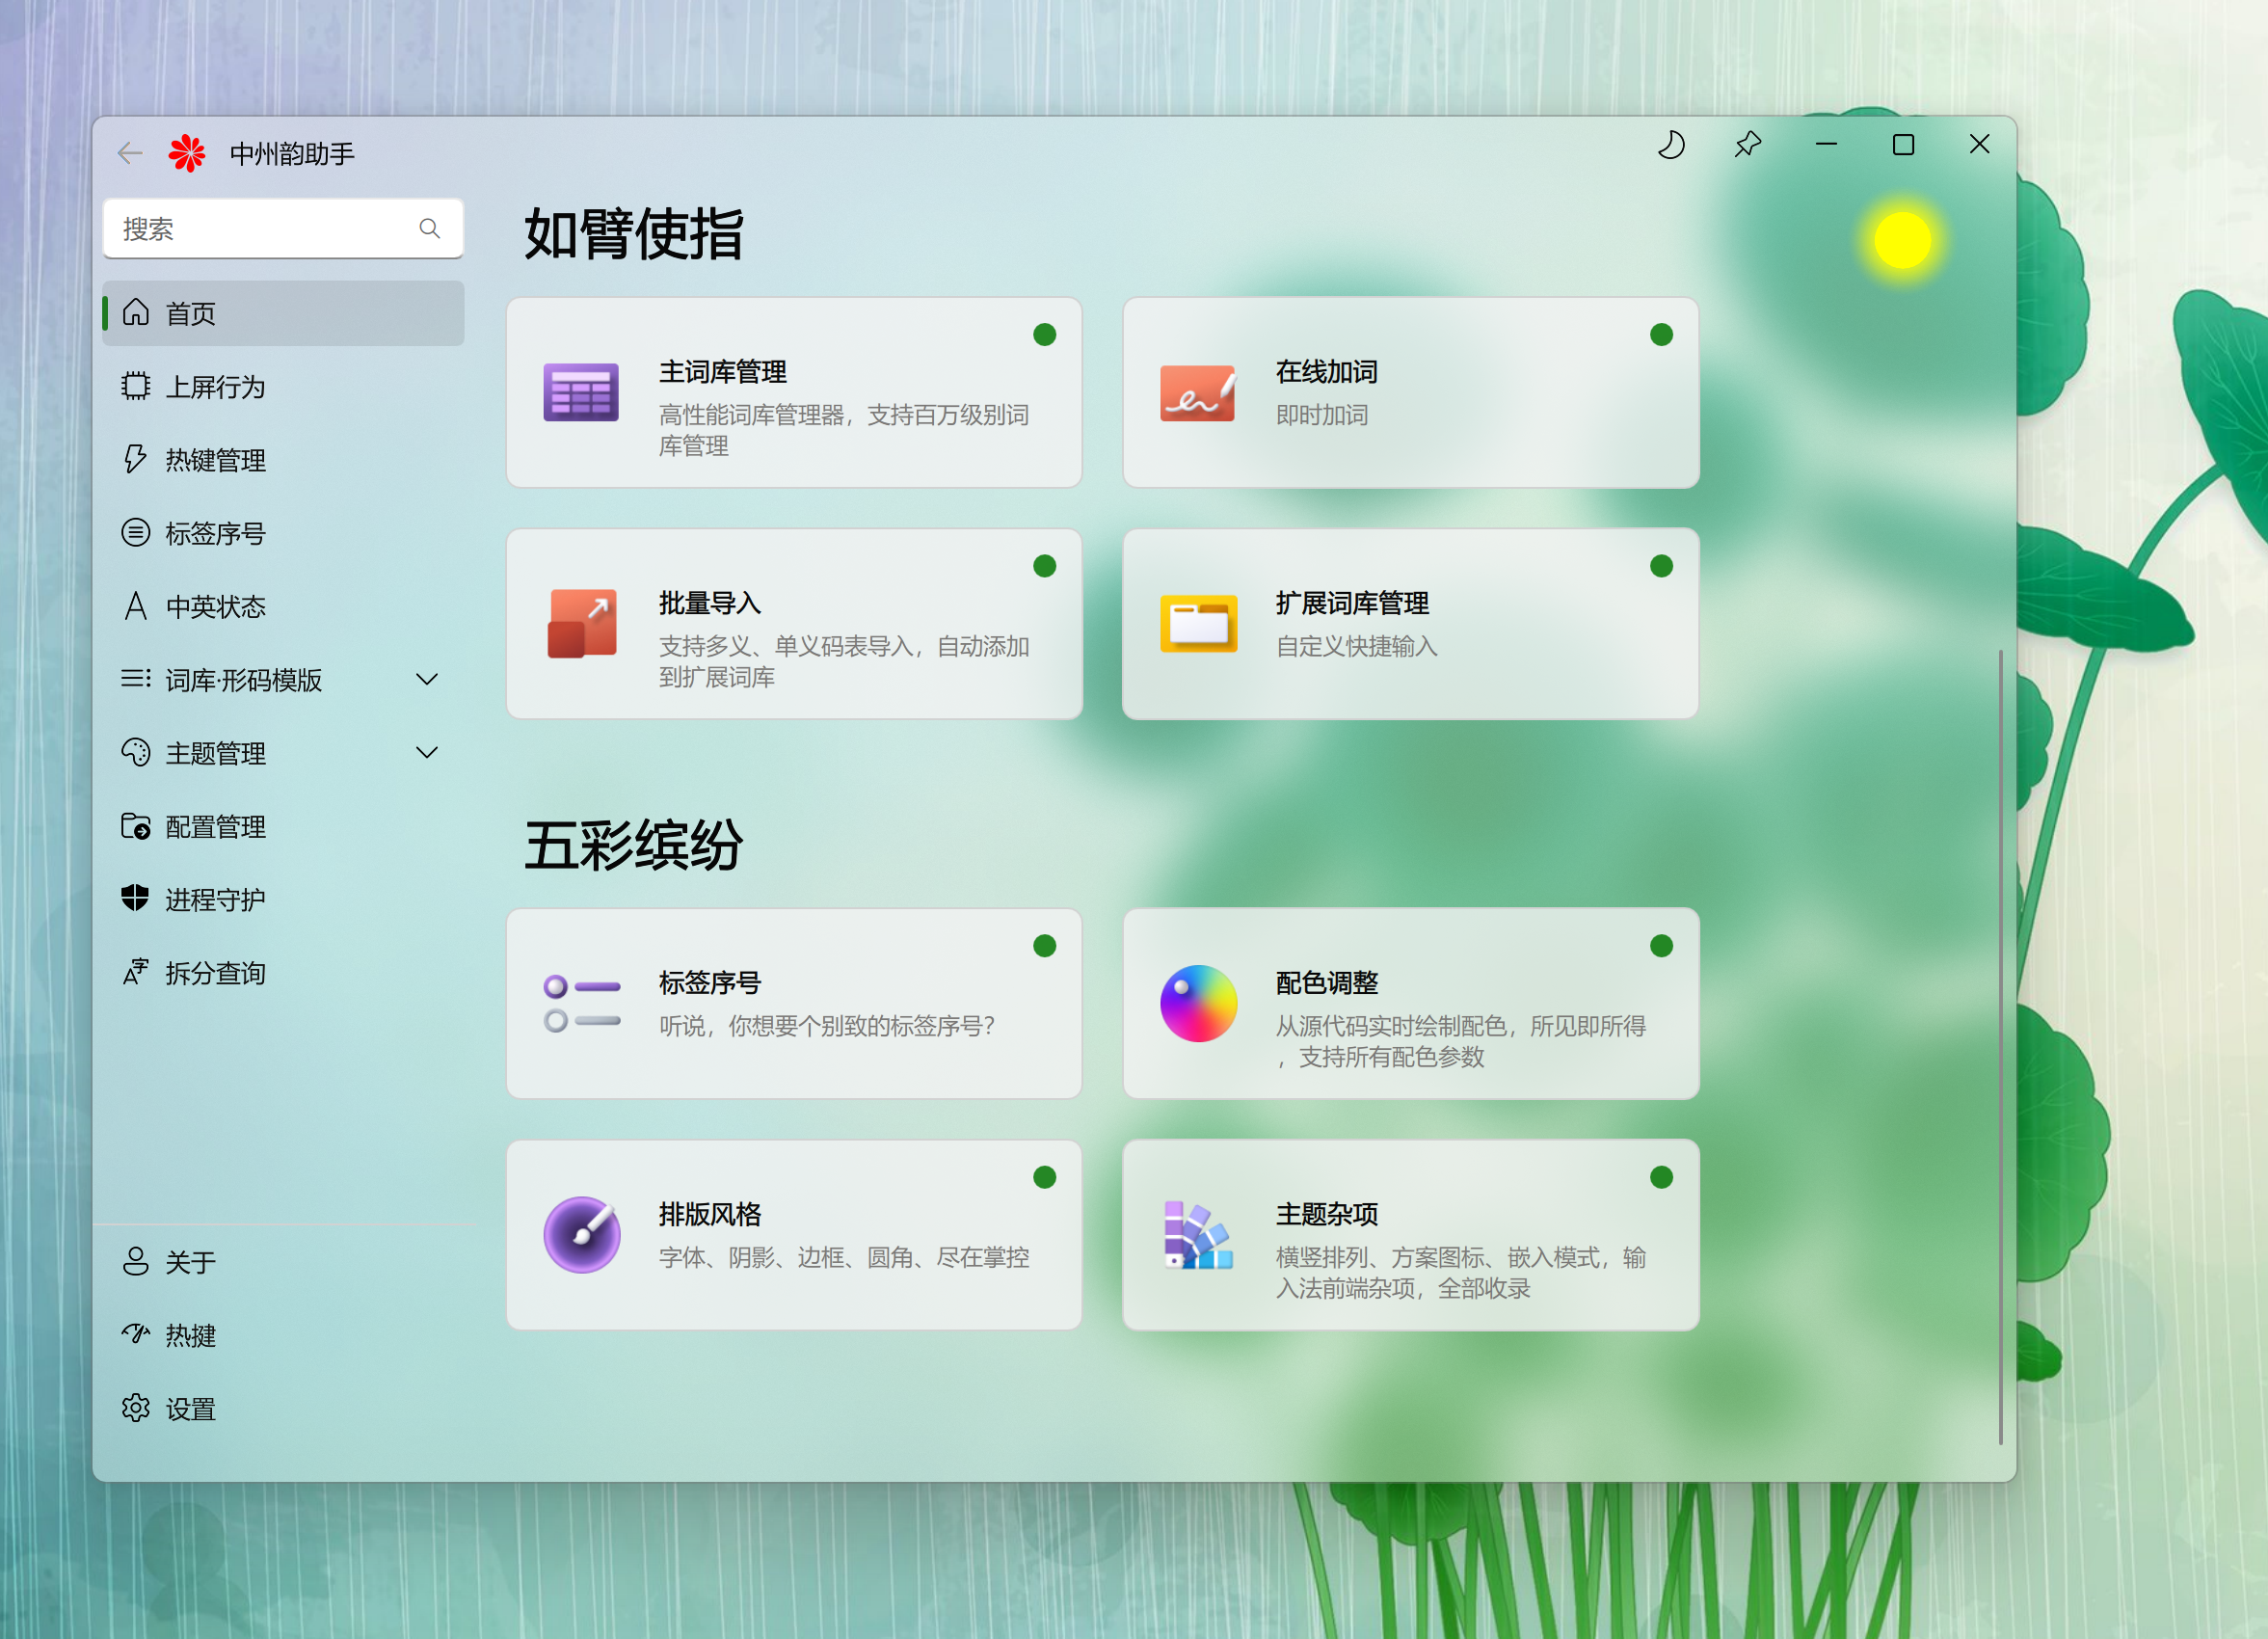Click the search magnifier icon

pos(430,229)
